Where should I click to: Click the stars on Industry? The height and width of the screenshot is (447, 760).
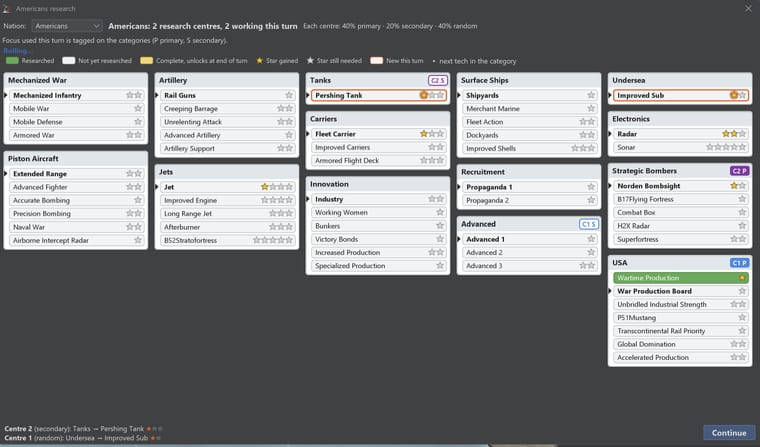[436, 199]
